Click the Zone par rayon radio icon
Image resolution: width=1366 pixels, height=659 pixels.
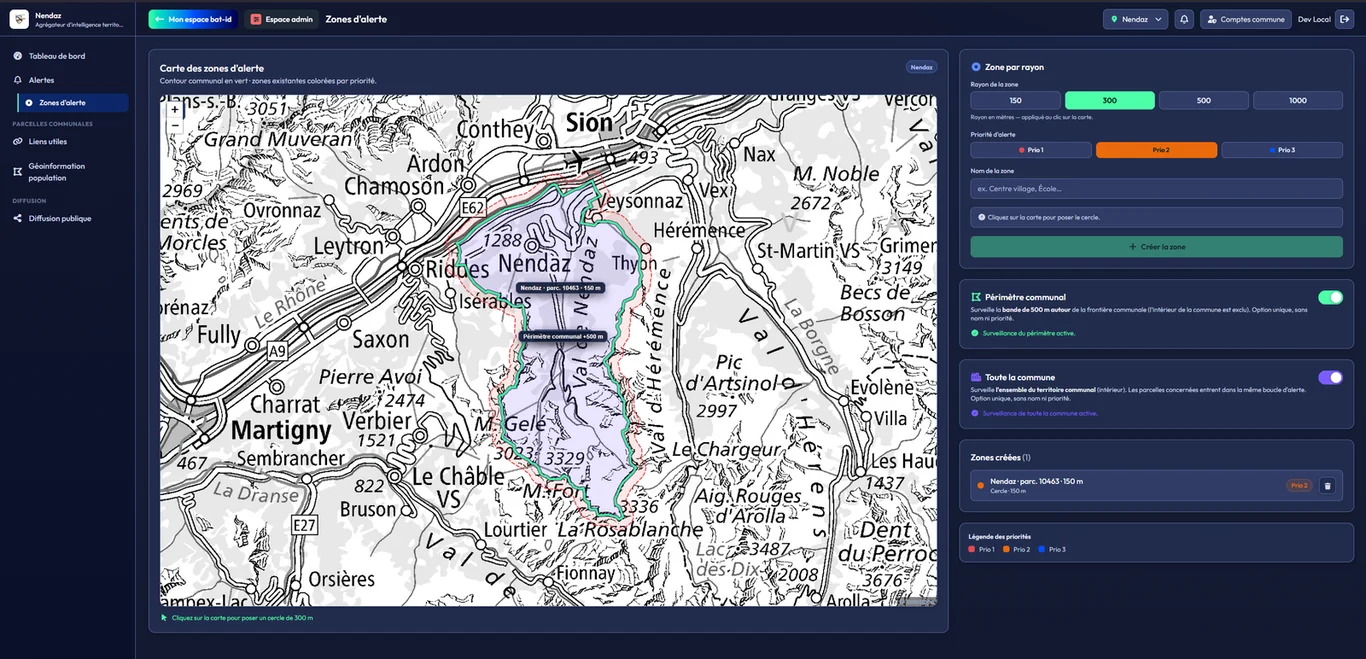pos(976,67)
